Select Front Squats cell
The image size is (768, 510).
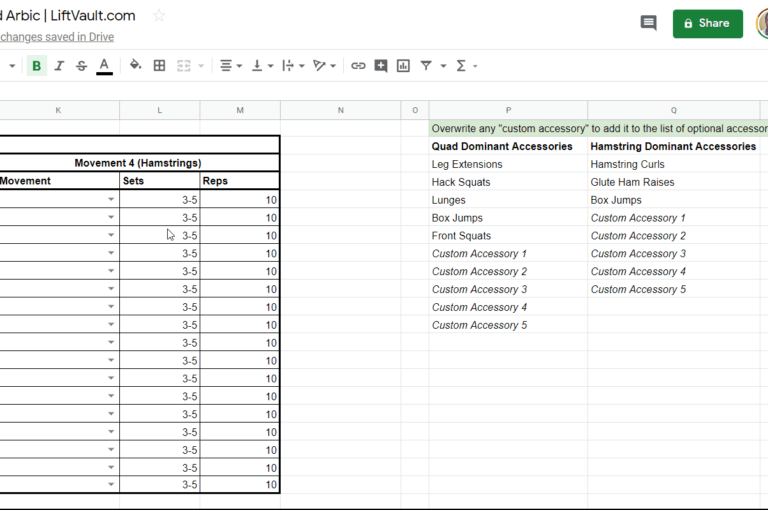(508, 236)
